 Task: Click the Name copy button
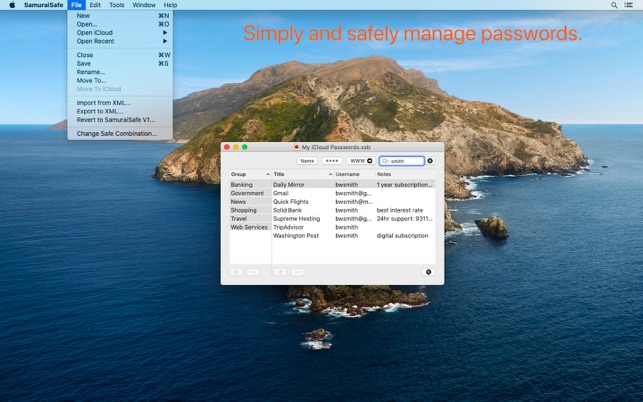[x=307, y=161]
